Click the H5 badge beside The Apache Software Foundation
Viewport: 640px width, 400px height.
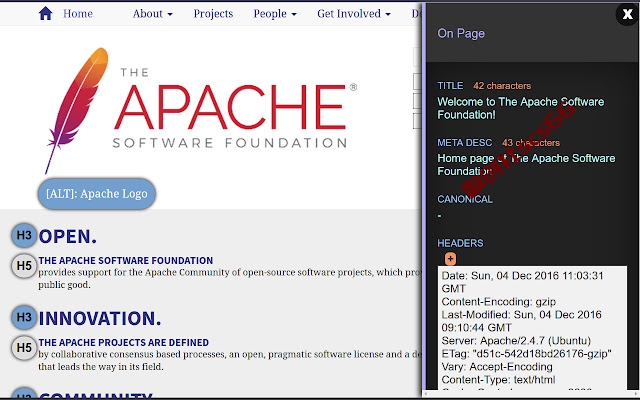tap(24, 266)
